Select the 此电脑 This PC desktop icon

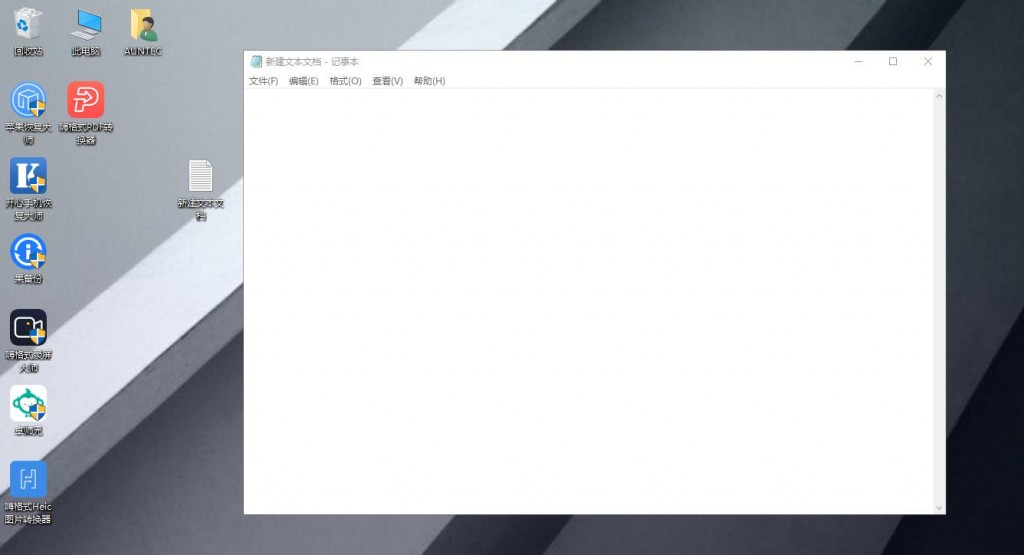[86, 31]
